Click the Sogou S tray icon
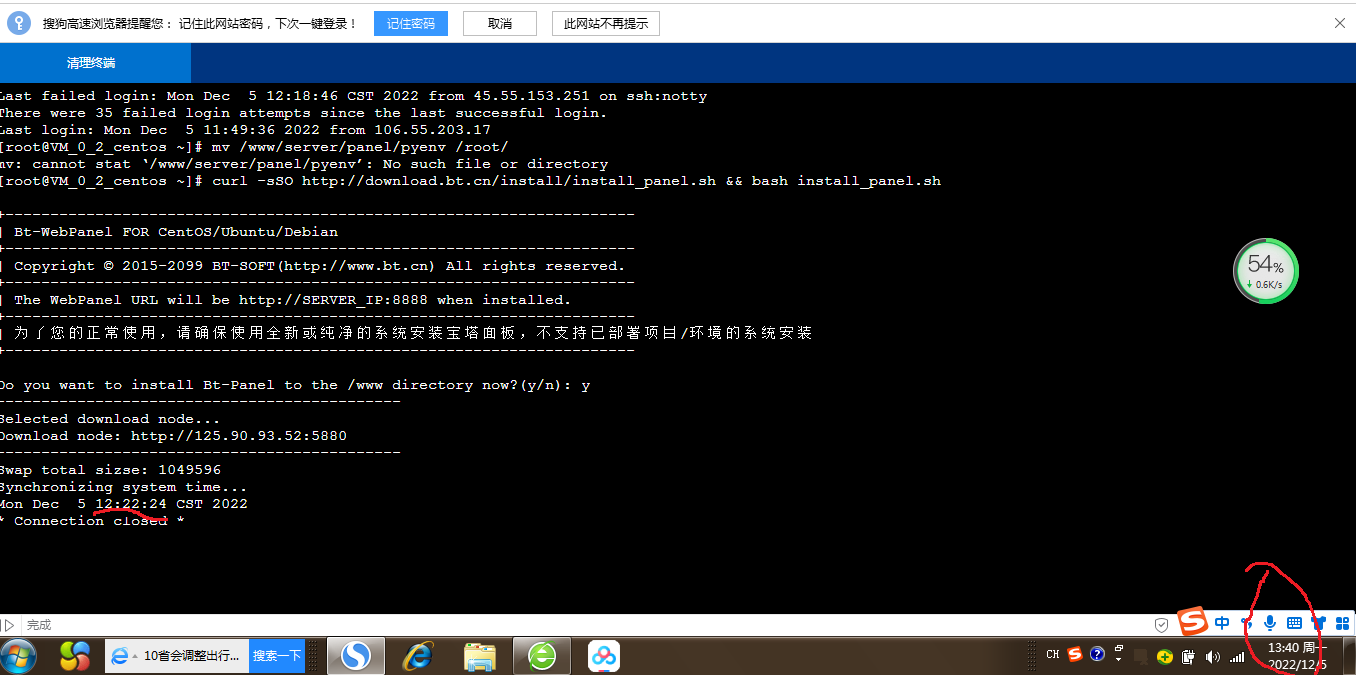 pos(1075,654)
